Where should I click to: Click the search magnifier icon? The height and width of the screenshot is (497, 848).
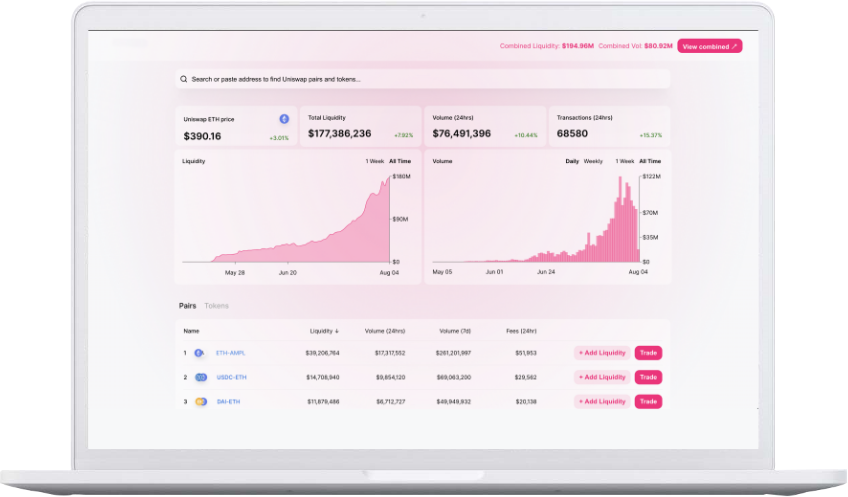coord(184,79)
